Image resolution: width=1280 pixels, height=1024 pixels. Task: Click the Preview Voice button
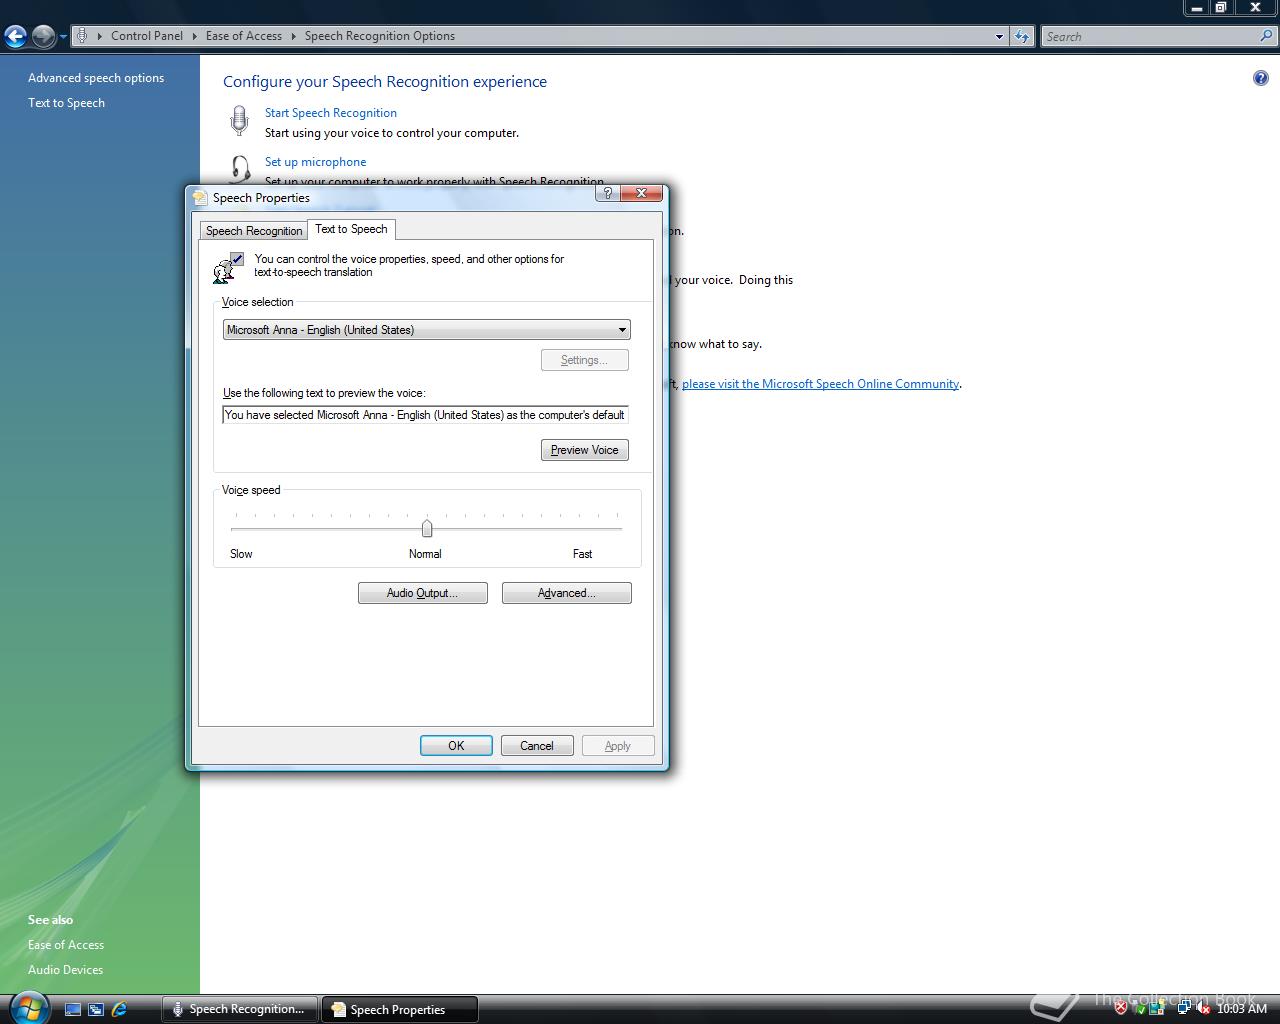point(585,450)
